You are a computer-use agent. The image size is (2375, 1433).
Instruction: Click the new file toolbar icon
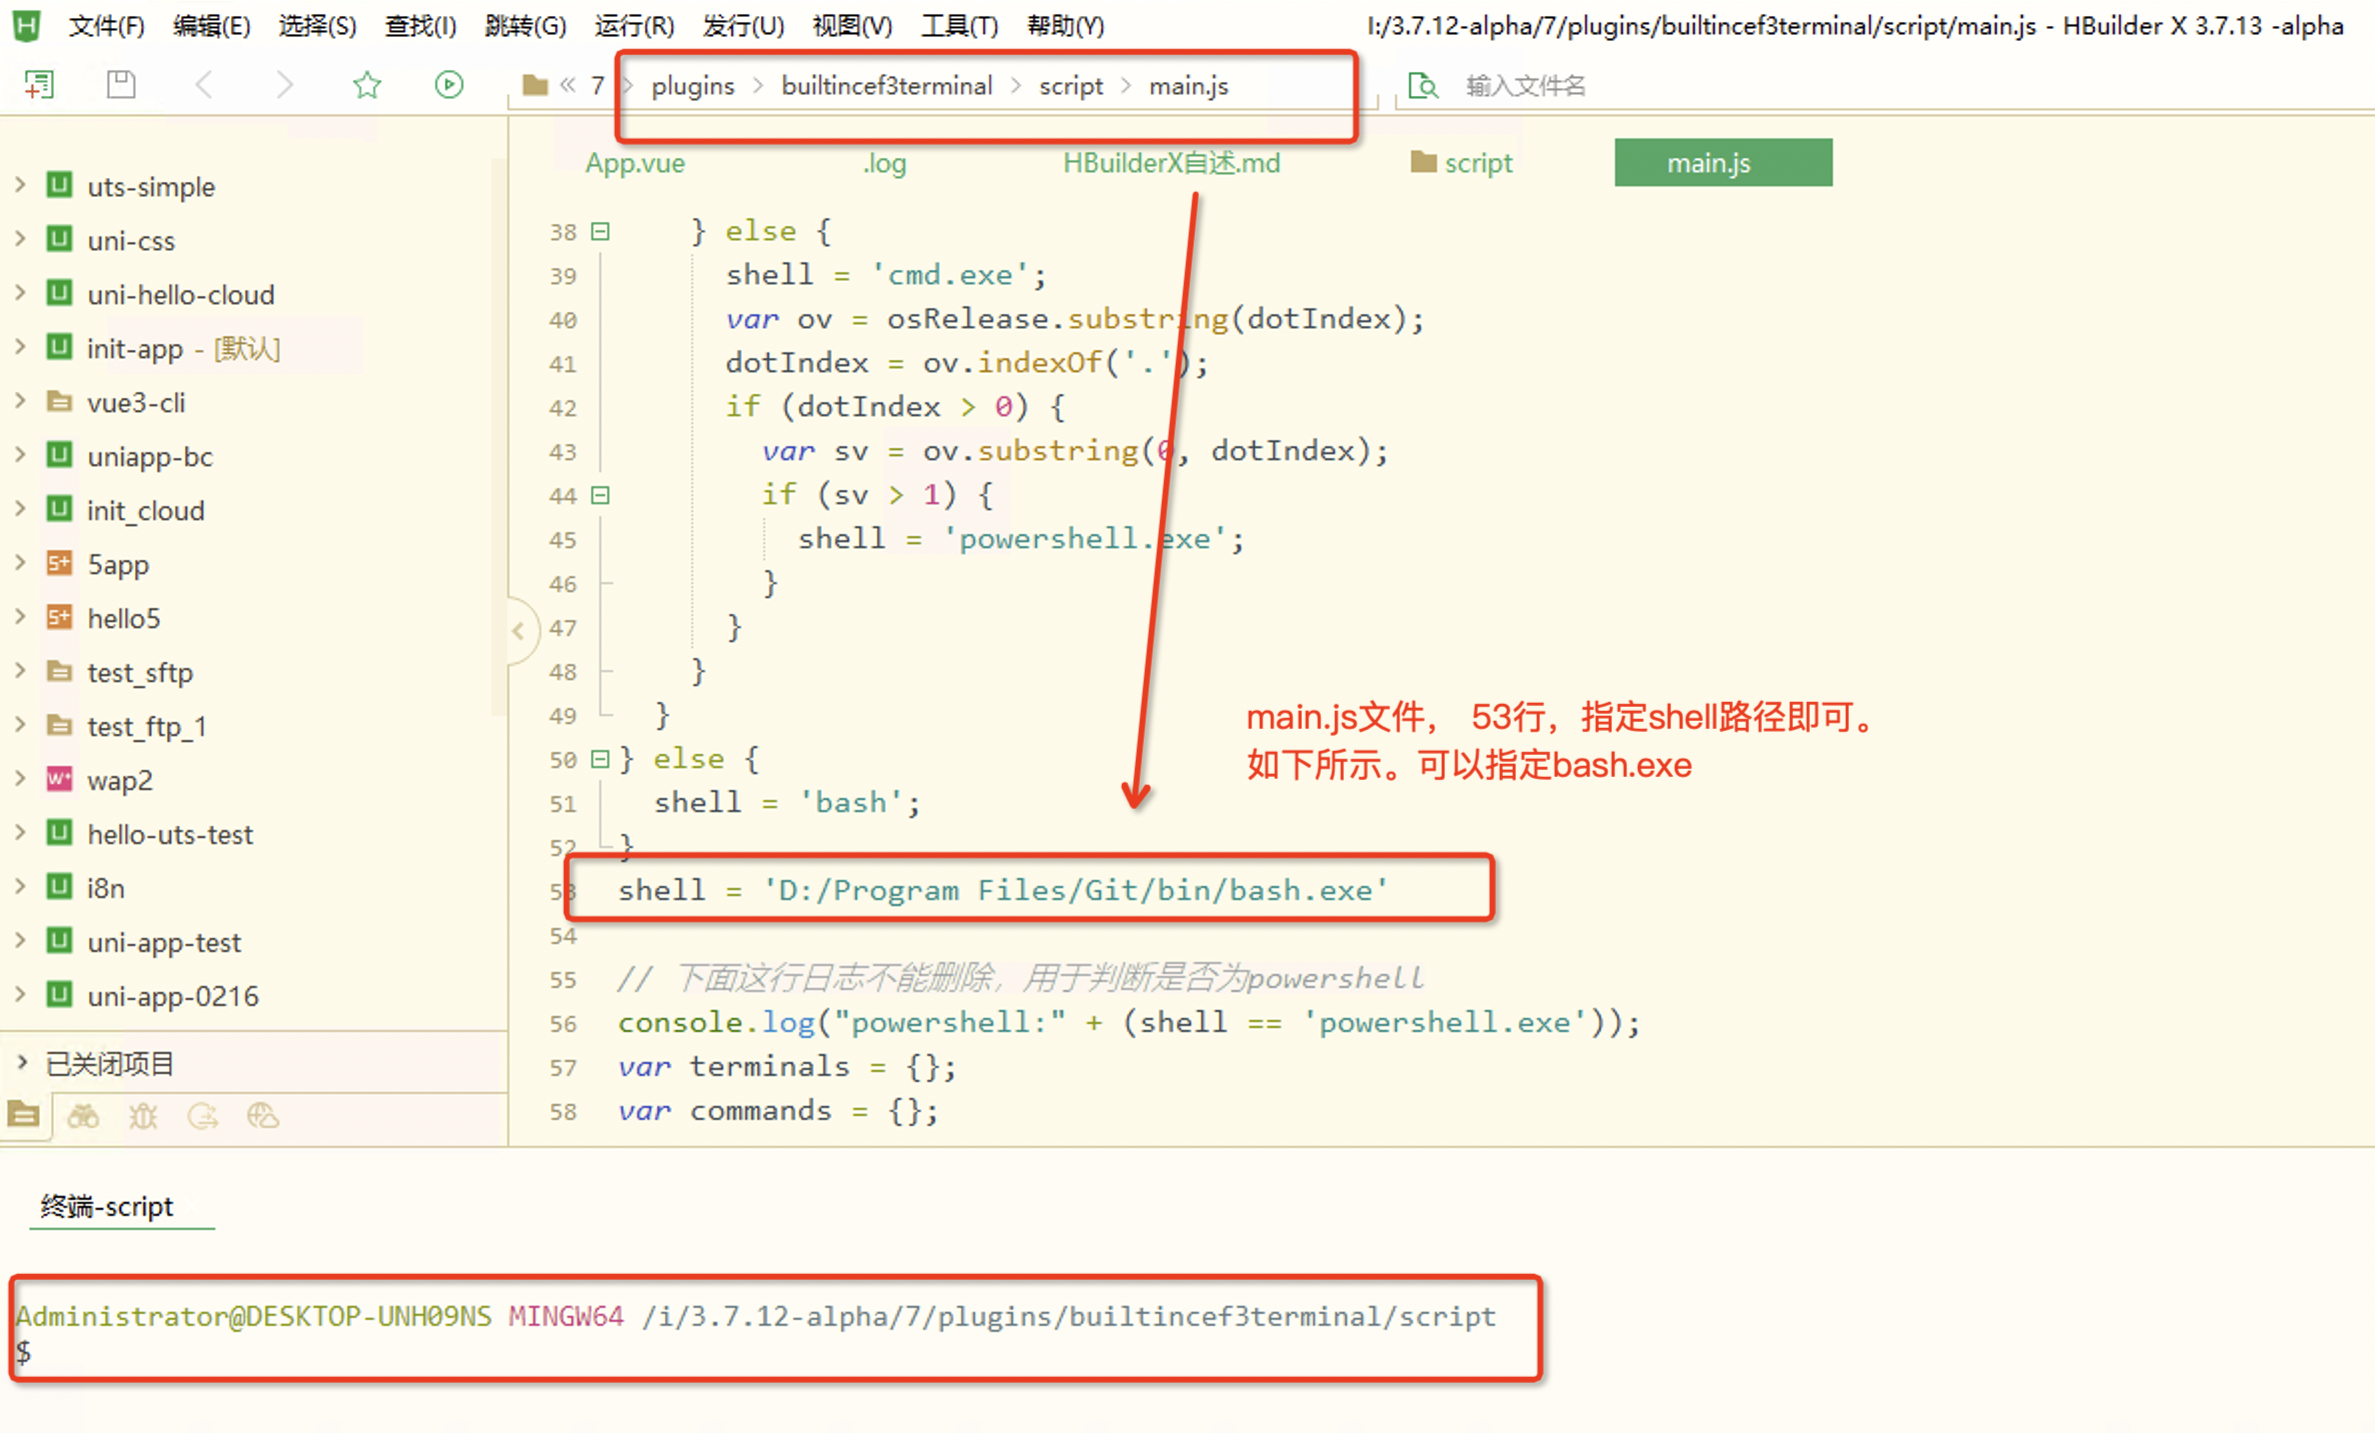click(x=39, y=85)
